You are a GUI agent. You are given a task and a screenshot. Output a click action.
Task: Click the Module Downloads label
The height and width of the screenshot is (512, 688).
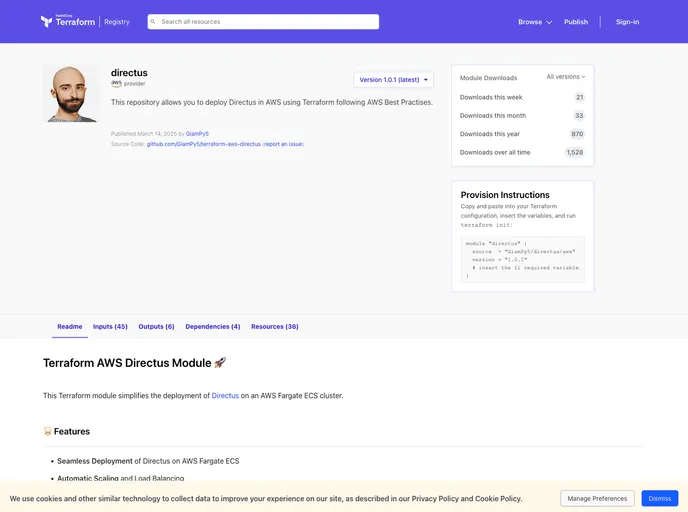point(488,78)
